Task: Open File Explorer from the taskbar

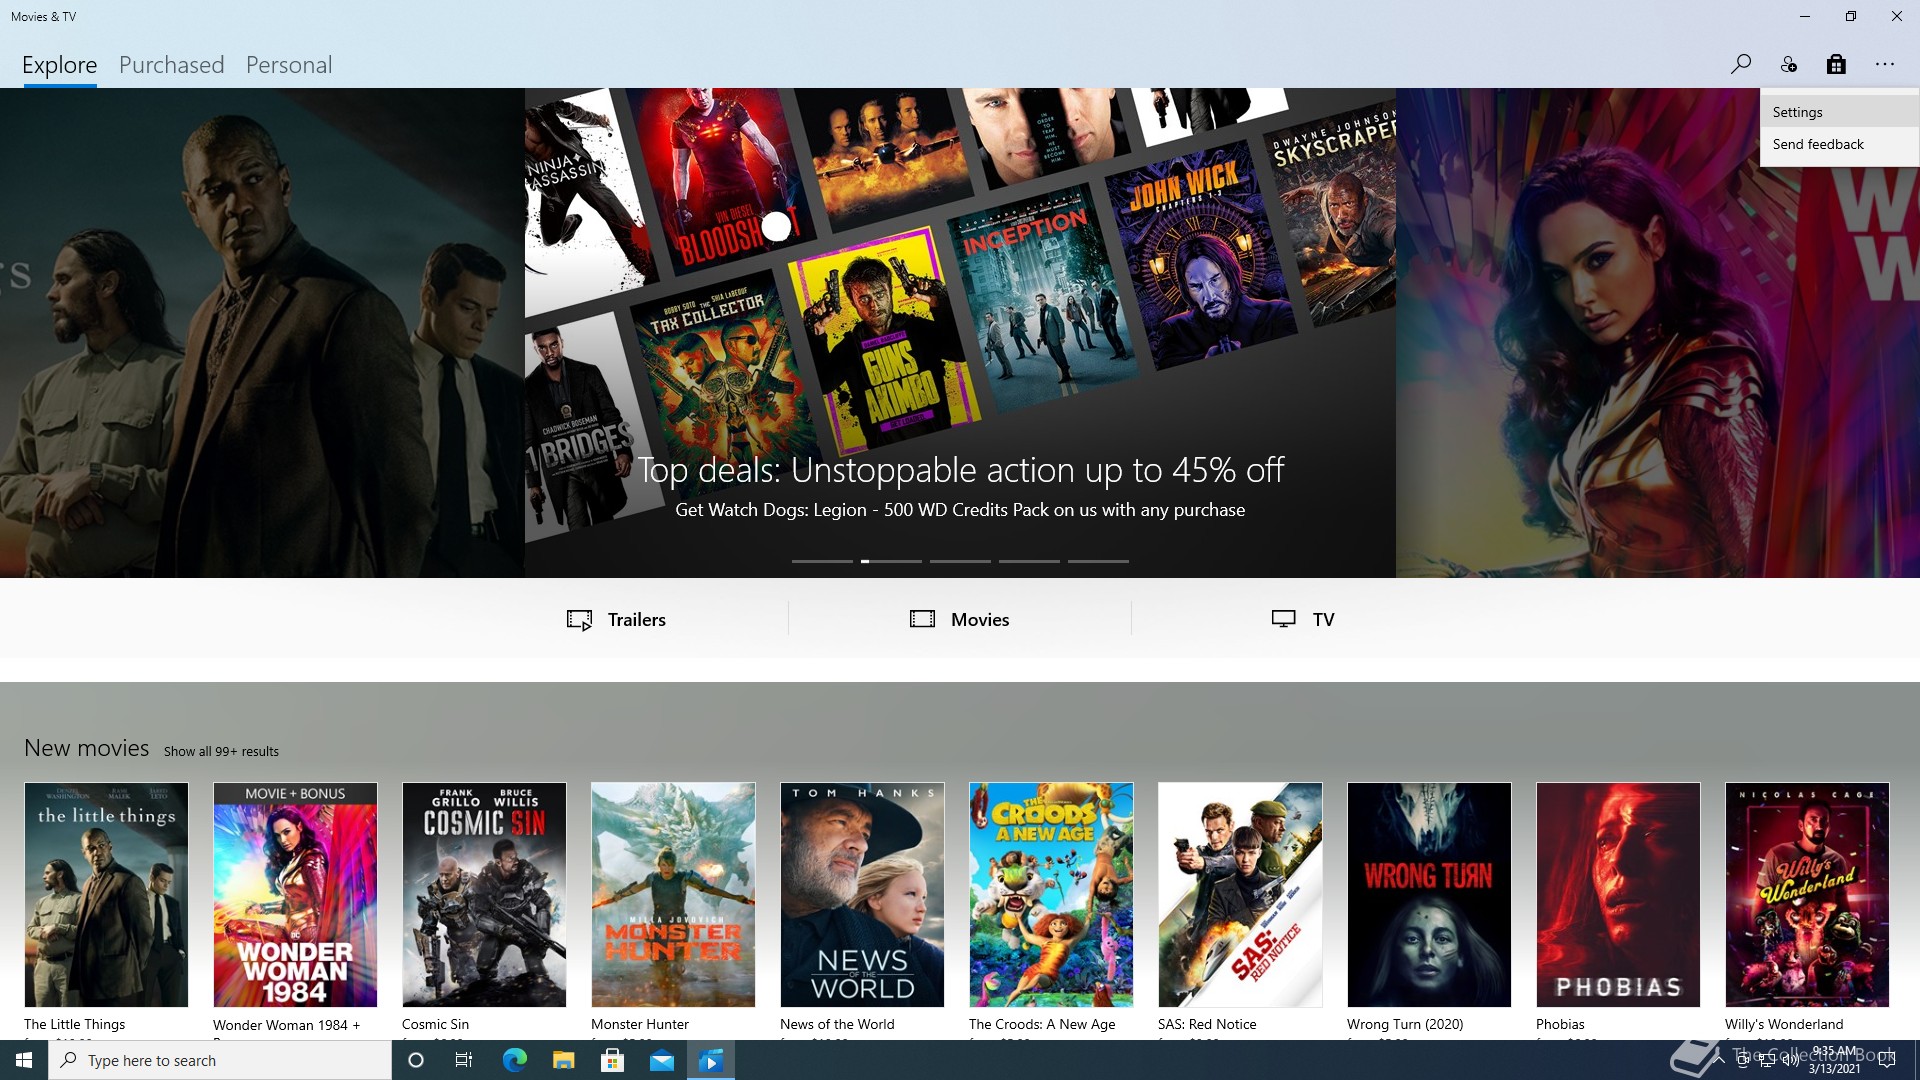Action: point(563,1060)
